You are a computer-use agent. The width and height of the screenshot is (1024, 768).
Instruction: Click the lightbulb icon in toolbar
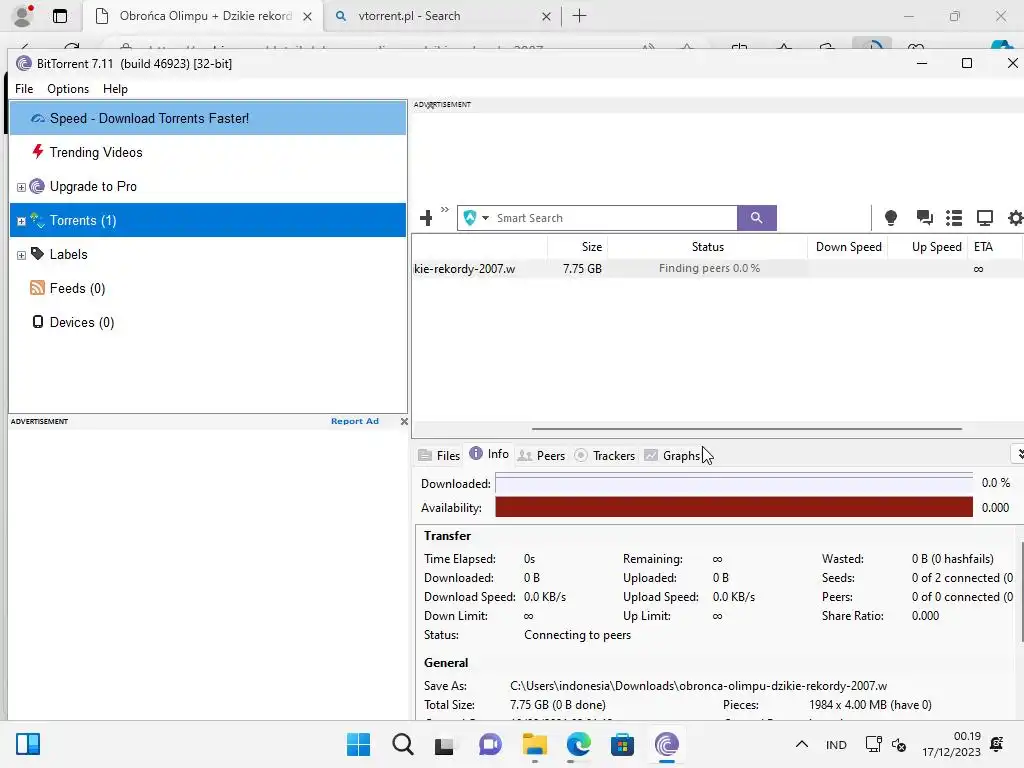[x=890, y=217]
